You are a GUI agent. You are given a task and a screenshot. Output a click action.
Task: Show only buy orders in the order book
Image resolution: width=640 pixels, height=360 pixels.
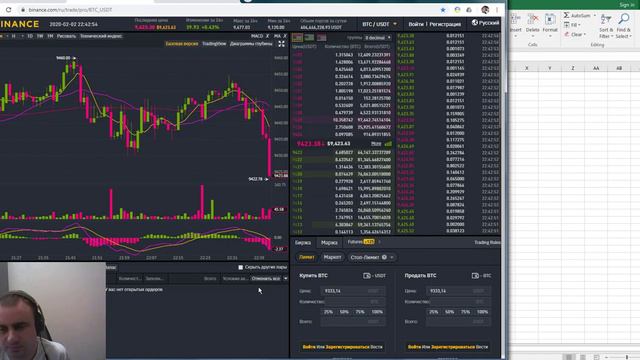pos(309,38)
